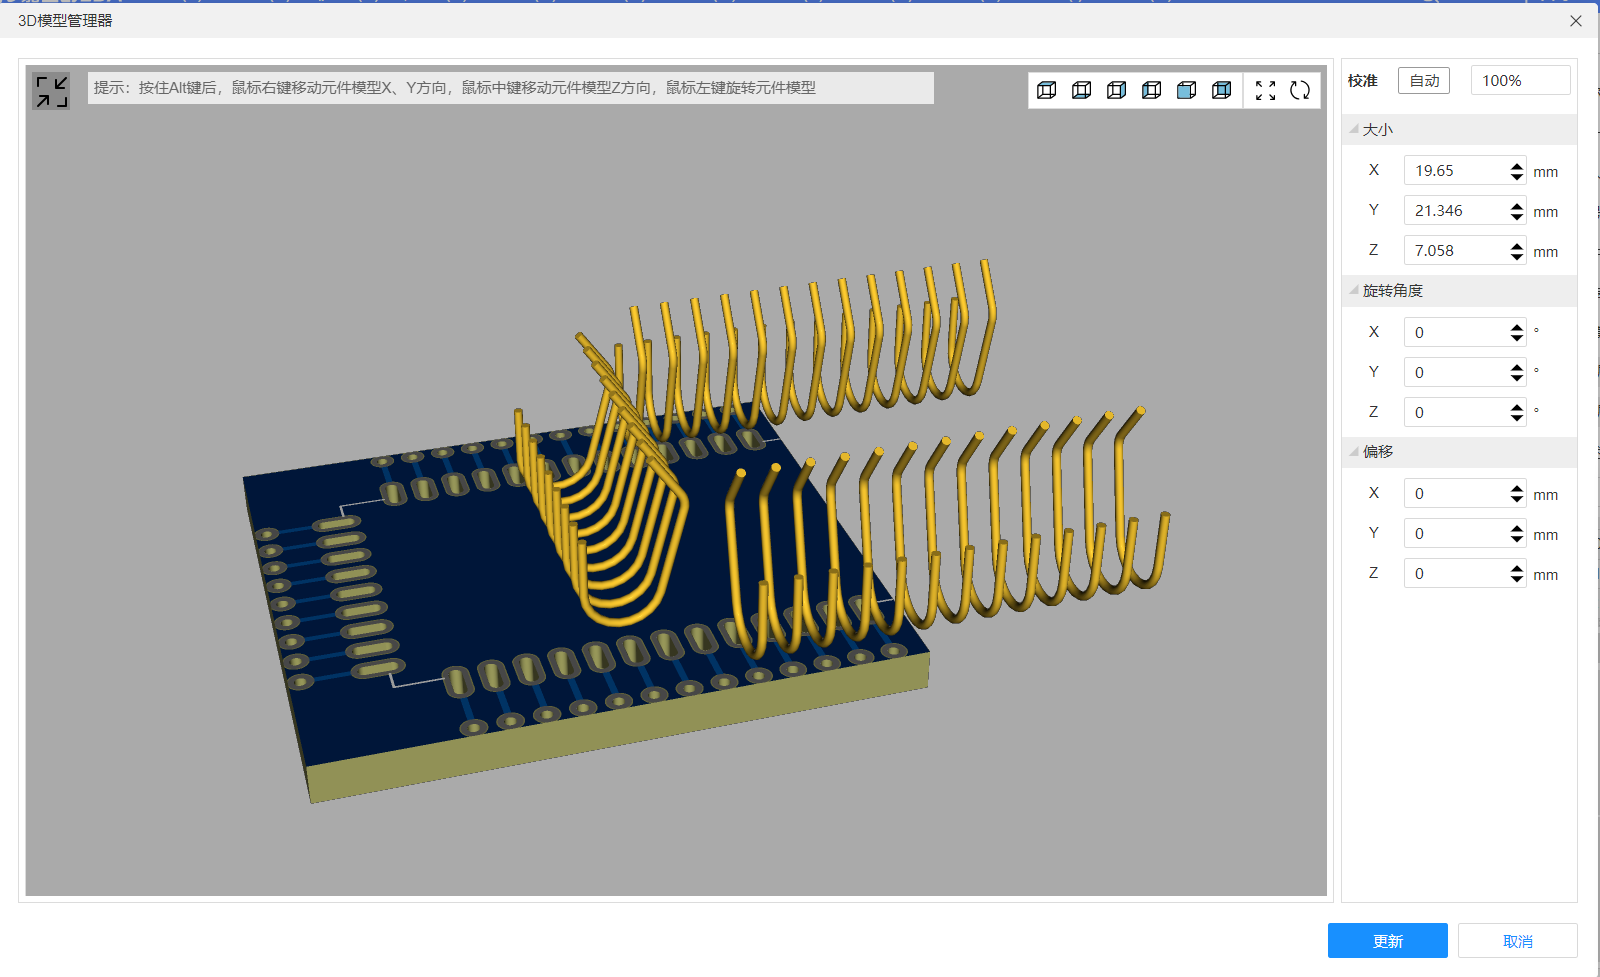Decrease the size Z value with down arrow
This screenshot has width=1600, height=977.
[1517, 257]
